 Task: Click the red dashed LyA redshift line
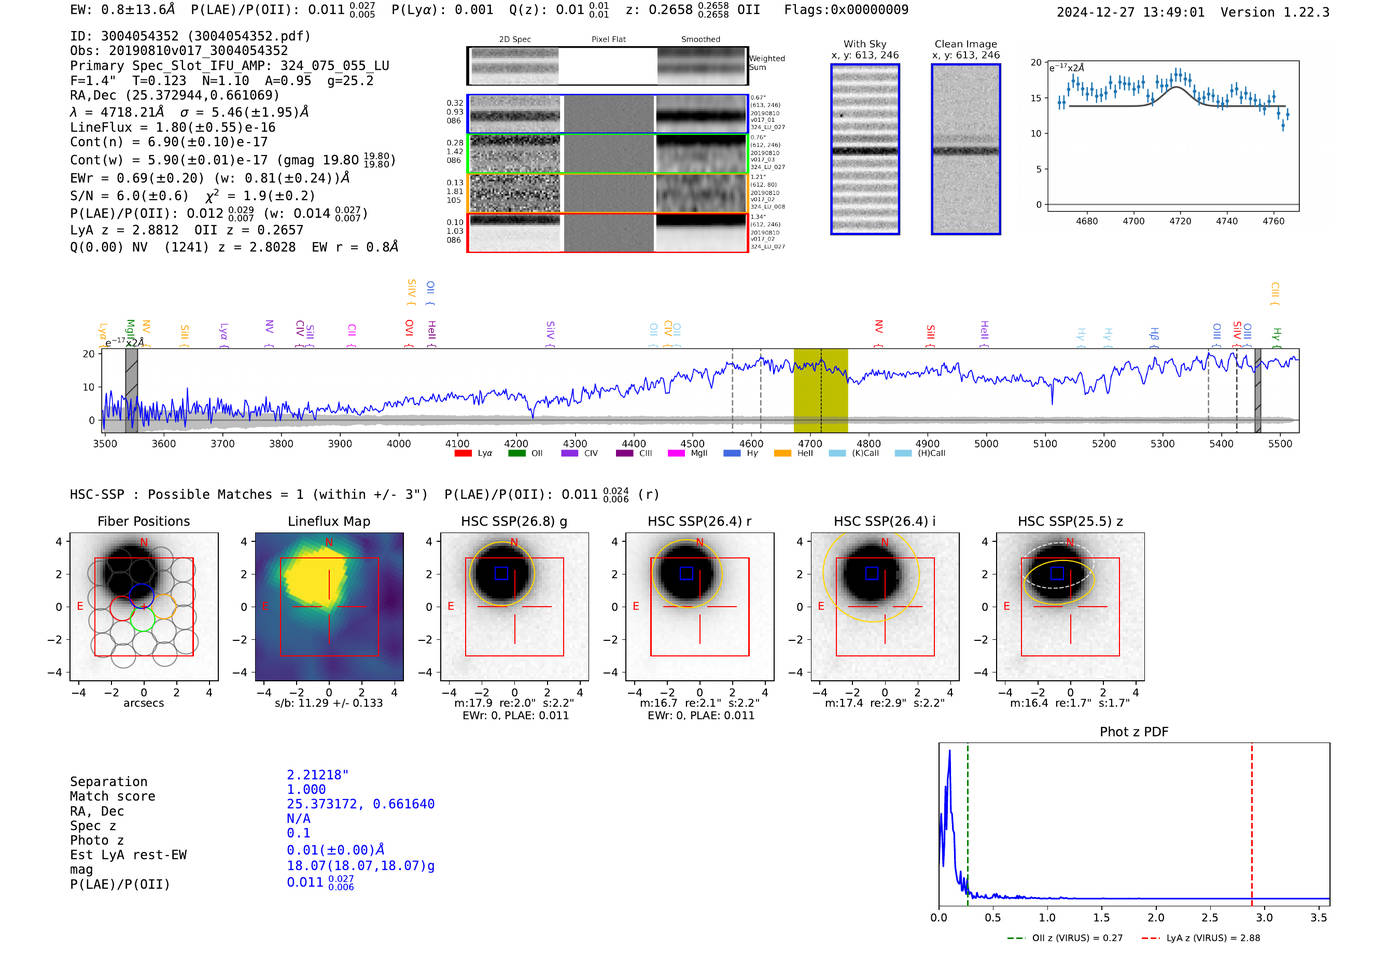point(1251,824)
